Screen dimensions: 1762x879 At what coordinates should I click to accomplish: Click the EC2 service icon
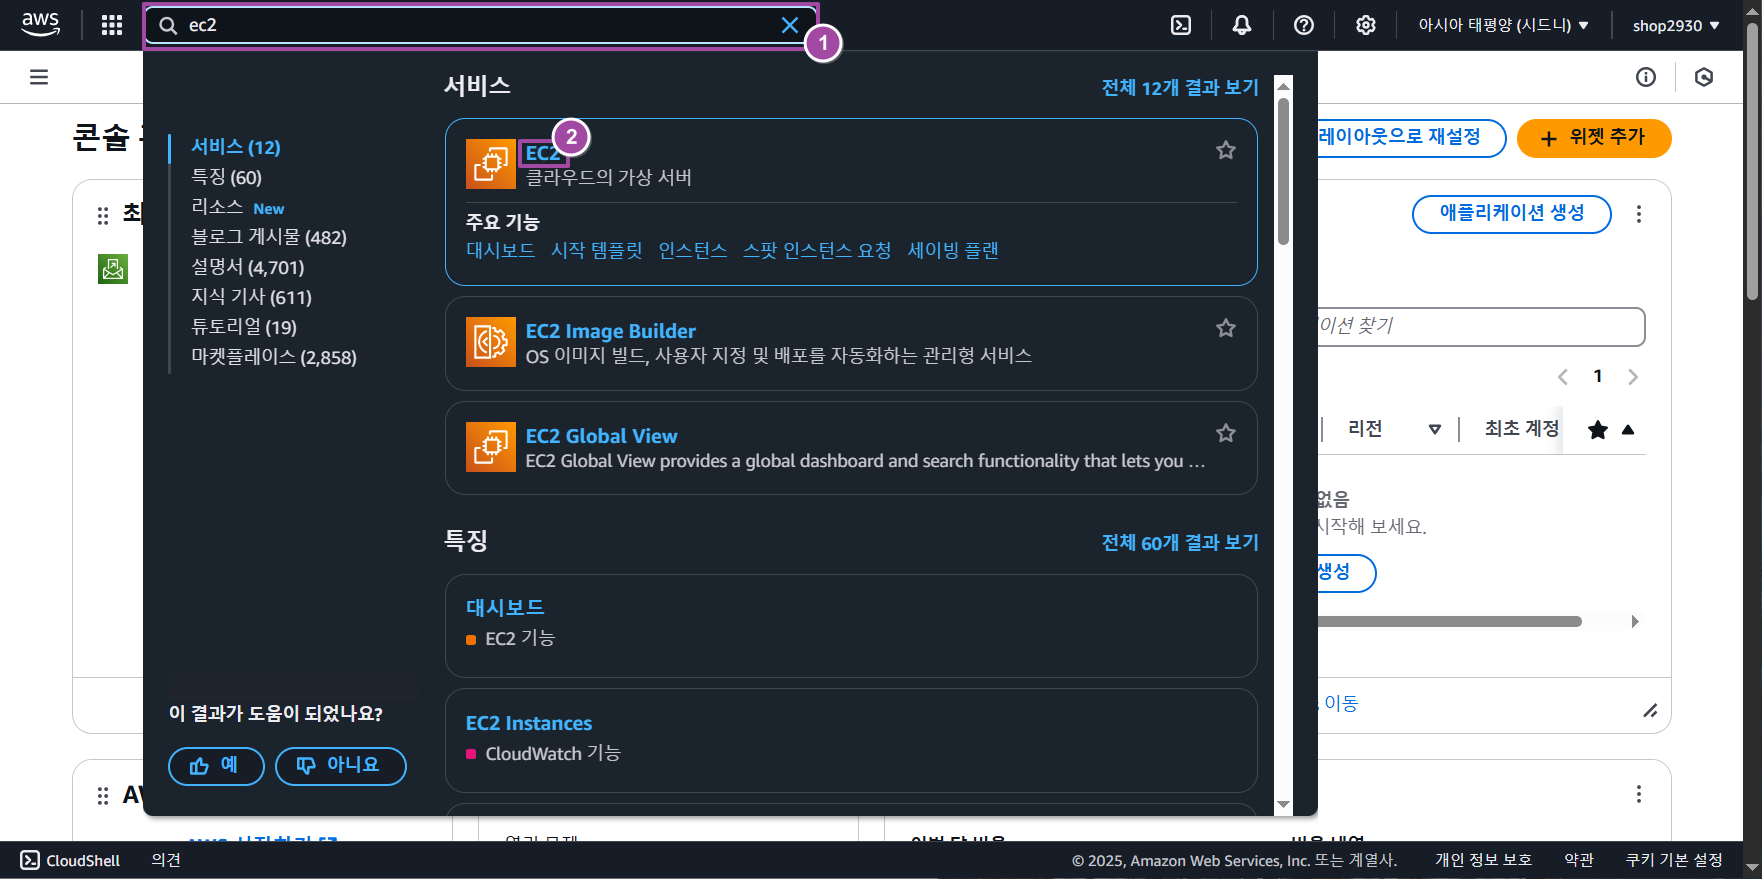pos(491,164)
